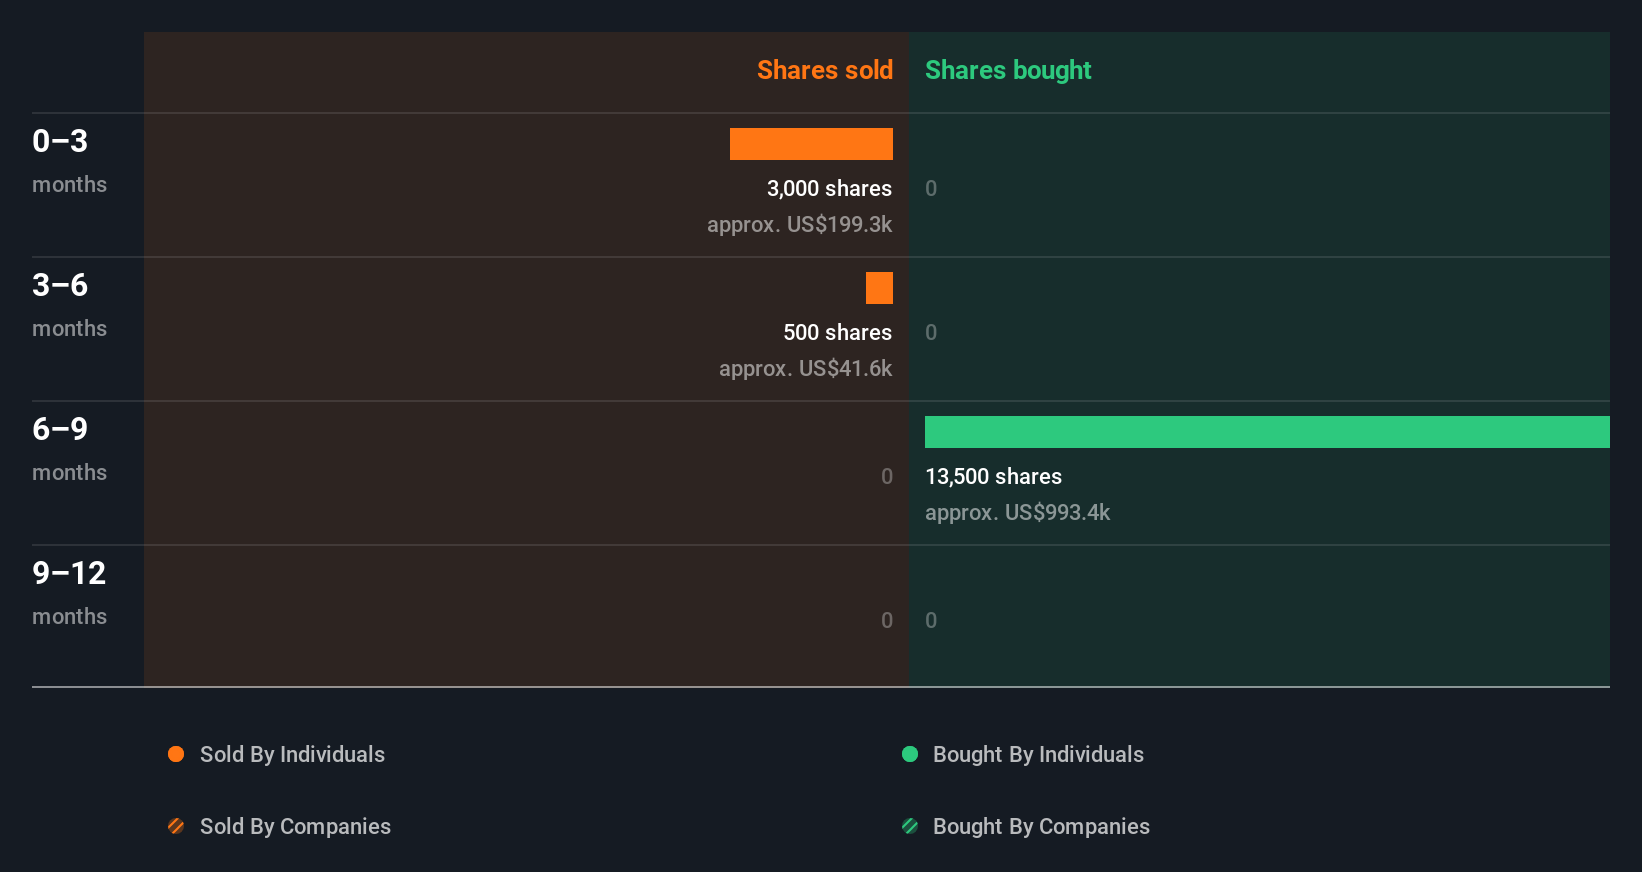This screenshot has width=1642, height=872.
Task: Click the orange Sold By Individuals legend dot
Action: pos(176,754)
